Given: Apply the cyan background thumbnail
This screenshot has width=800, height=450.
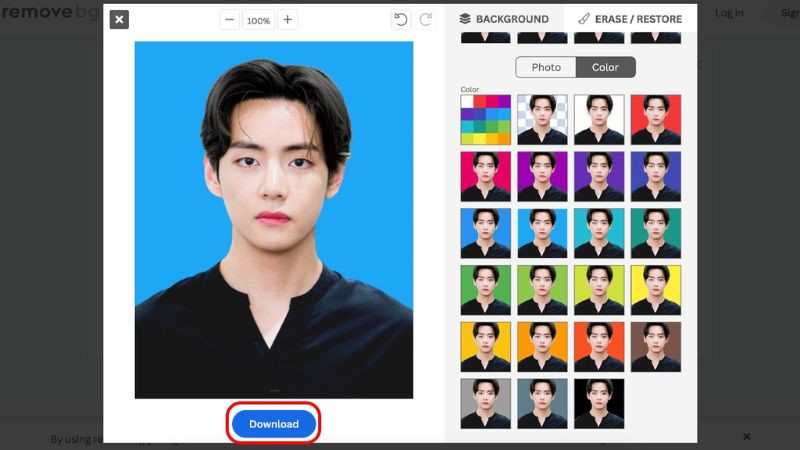Looking at the screenshot, I should pos(599,233).
